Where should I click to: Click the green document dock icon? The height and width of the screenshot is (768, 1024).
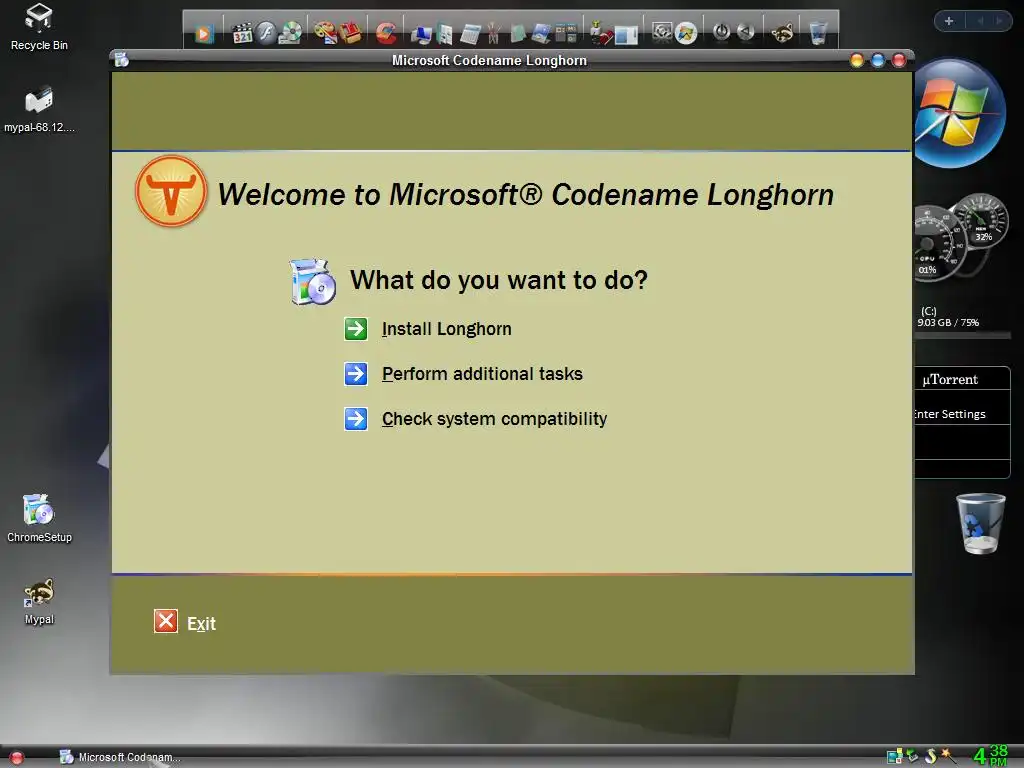click(518, 33)
